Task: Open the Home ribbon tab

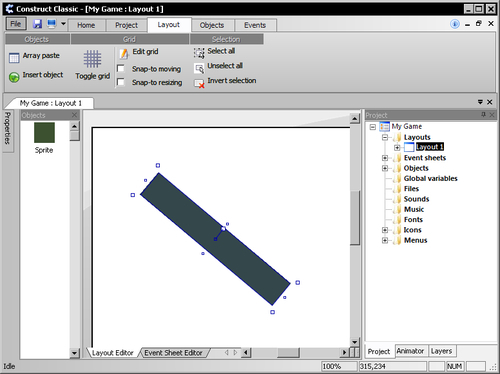Action: [x=86, y=25]
